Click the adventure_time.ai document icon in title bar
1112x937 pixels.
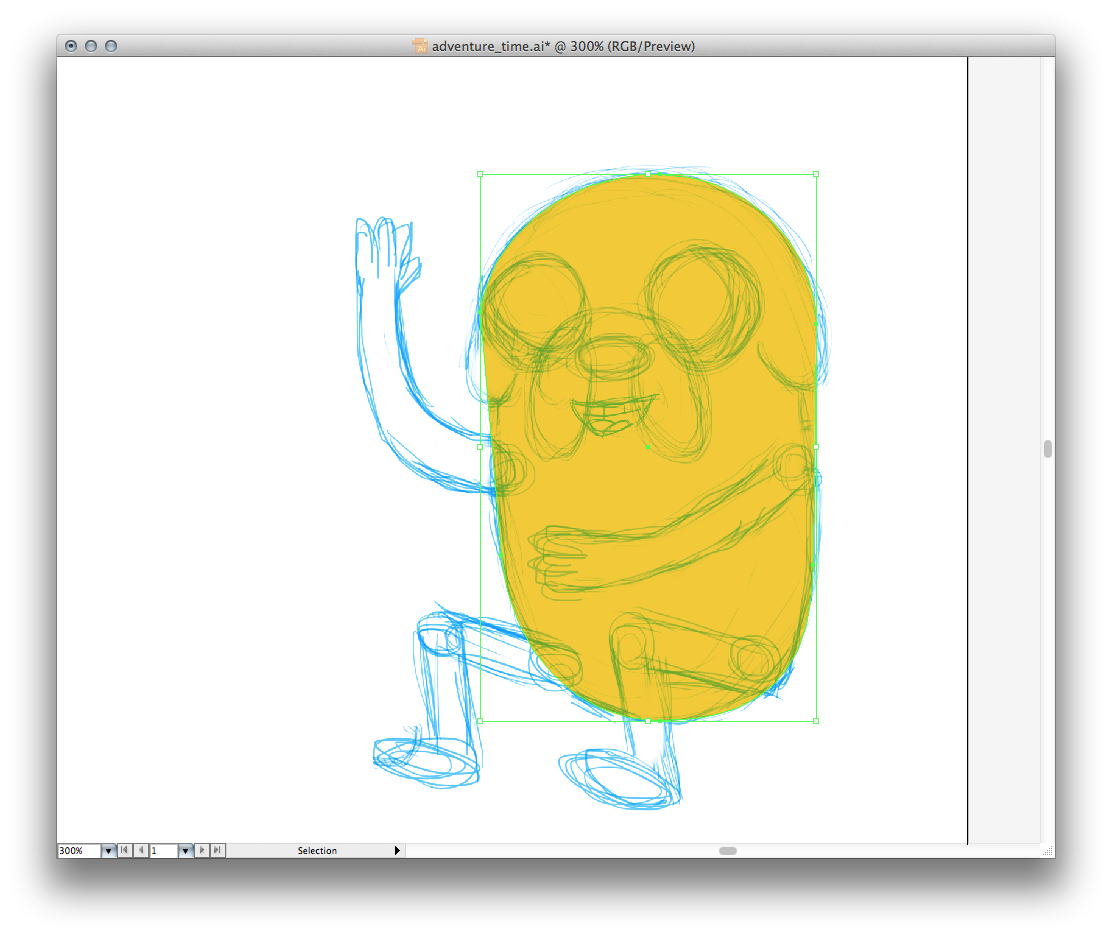coord(421,46)
